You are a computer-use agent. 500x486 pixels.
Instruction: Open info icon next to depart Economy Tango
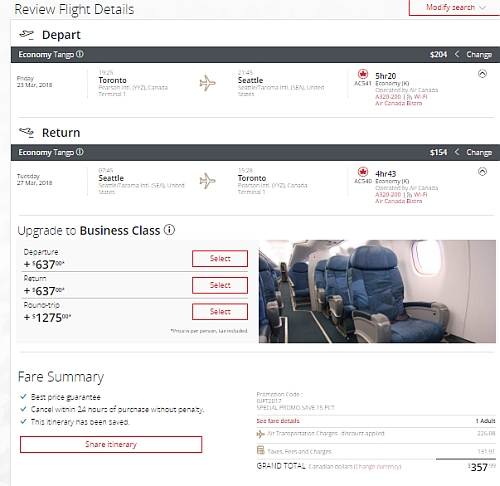pyautogui.click(x=80, y=54)
